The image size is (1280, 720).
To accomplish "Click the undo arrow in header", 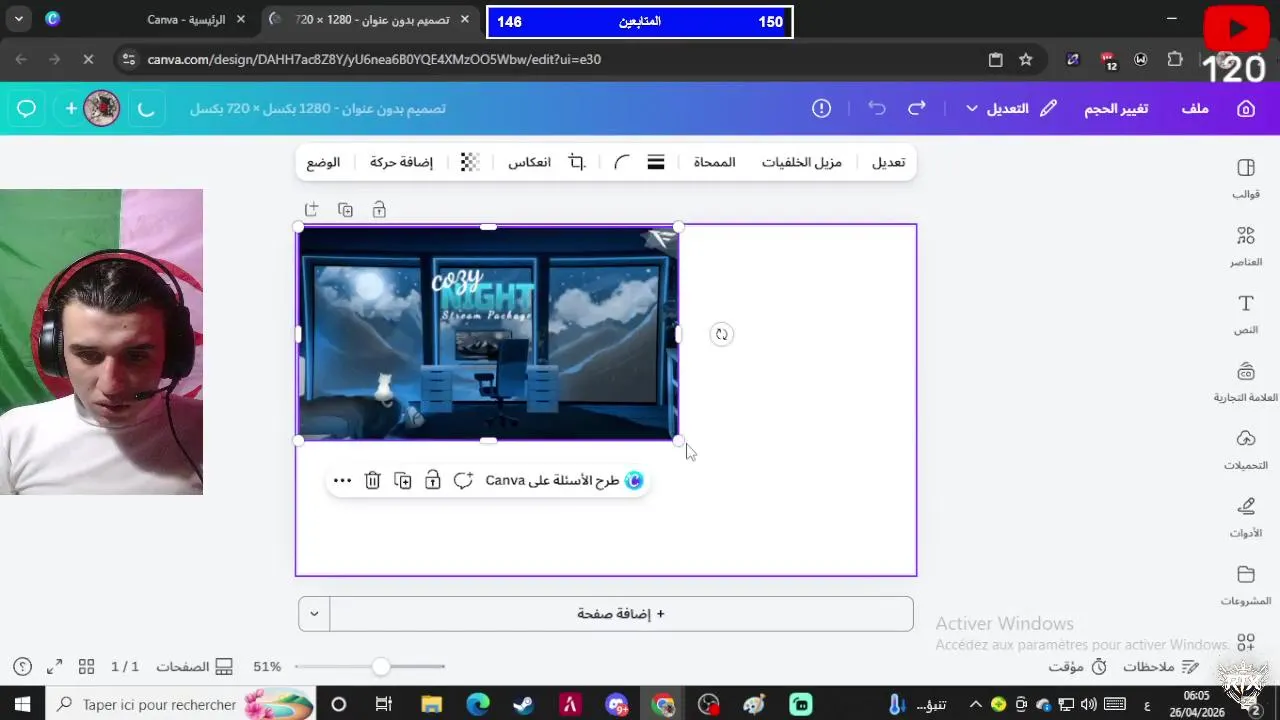I will (877, 108).
